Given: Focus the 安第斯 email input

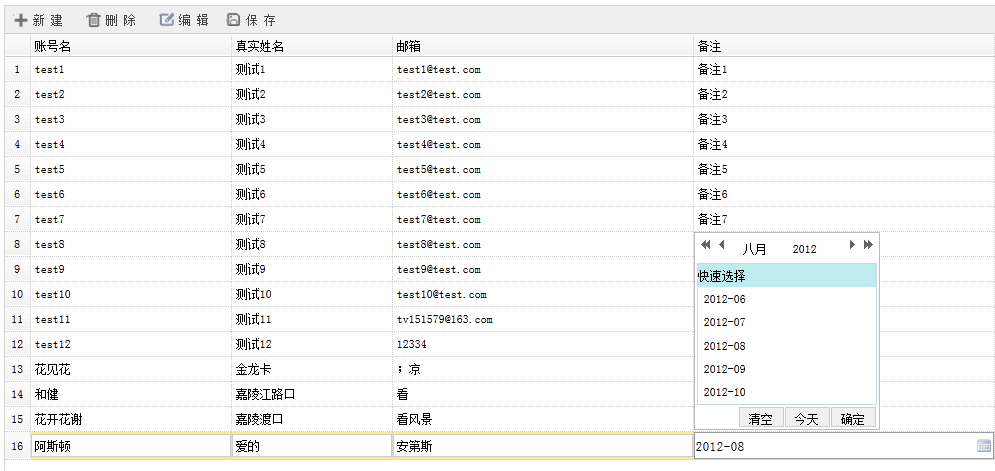Looking at the screenshot, I should coord(543,447).
